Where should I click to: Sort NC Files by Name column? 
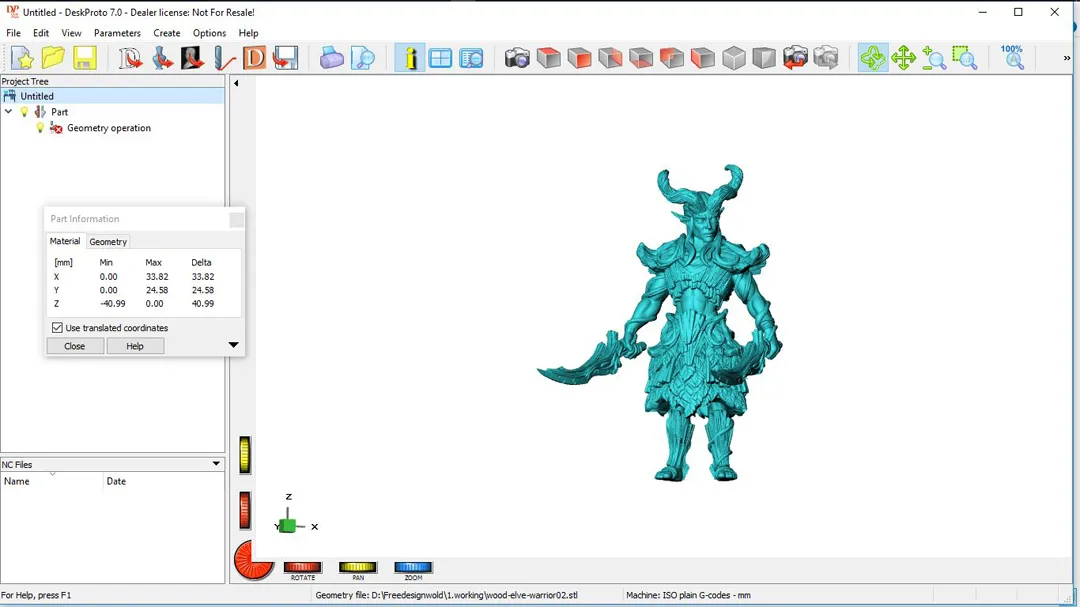pos(52,481)
